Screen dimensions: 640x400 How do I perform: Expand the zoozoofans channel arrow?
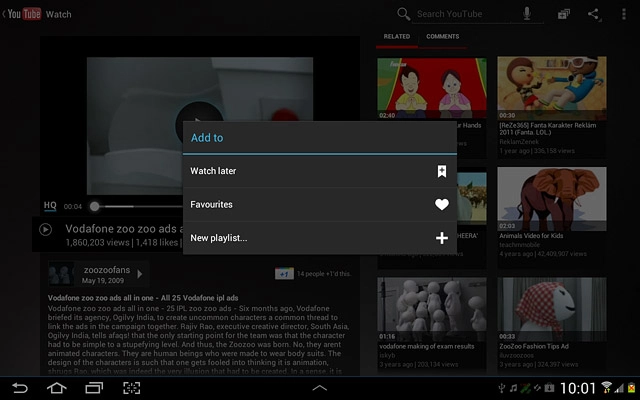[x=142, y=273]
